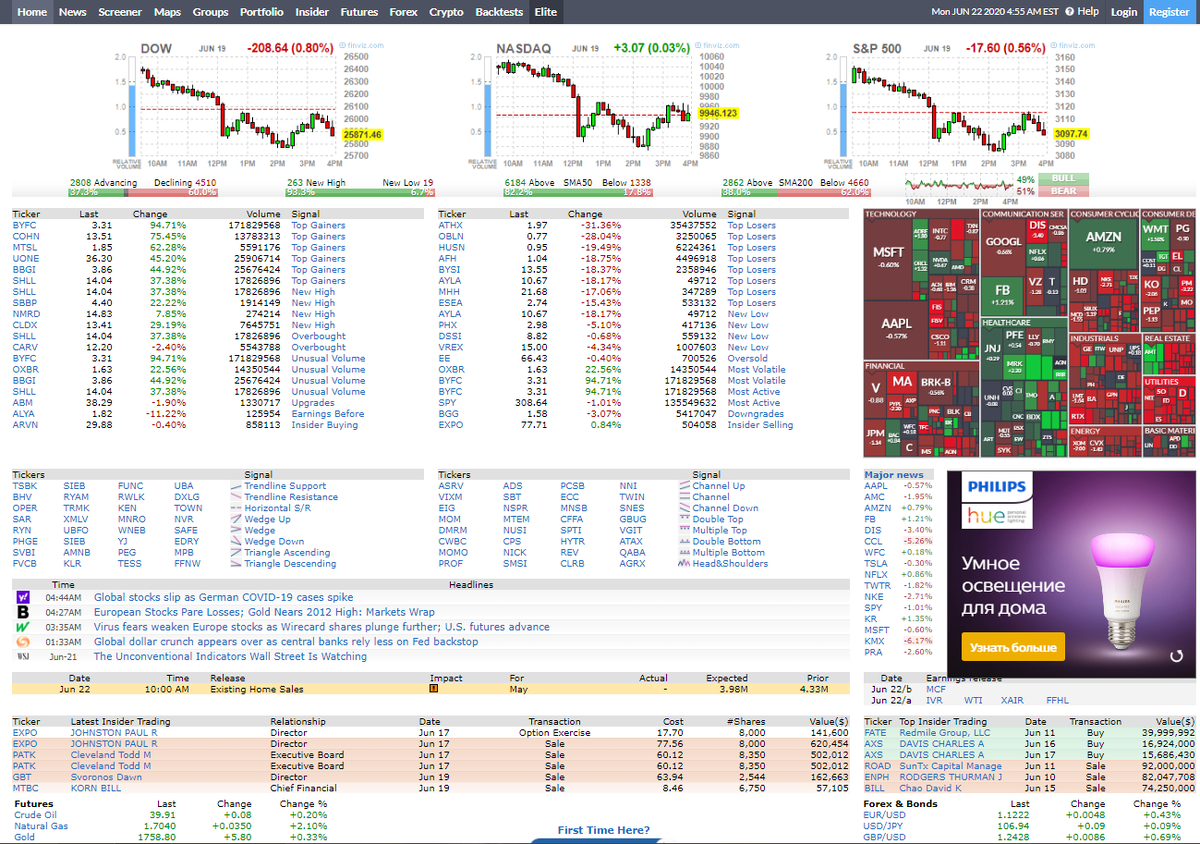Viewport: 1200px width, 844px height.
Task: Open the News menu item
Action: coord(72,12)
